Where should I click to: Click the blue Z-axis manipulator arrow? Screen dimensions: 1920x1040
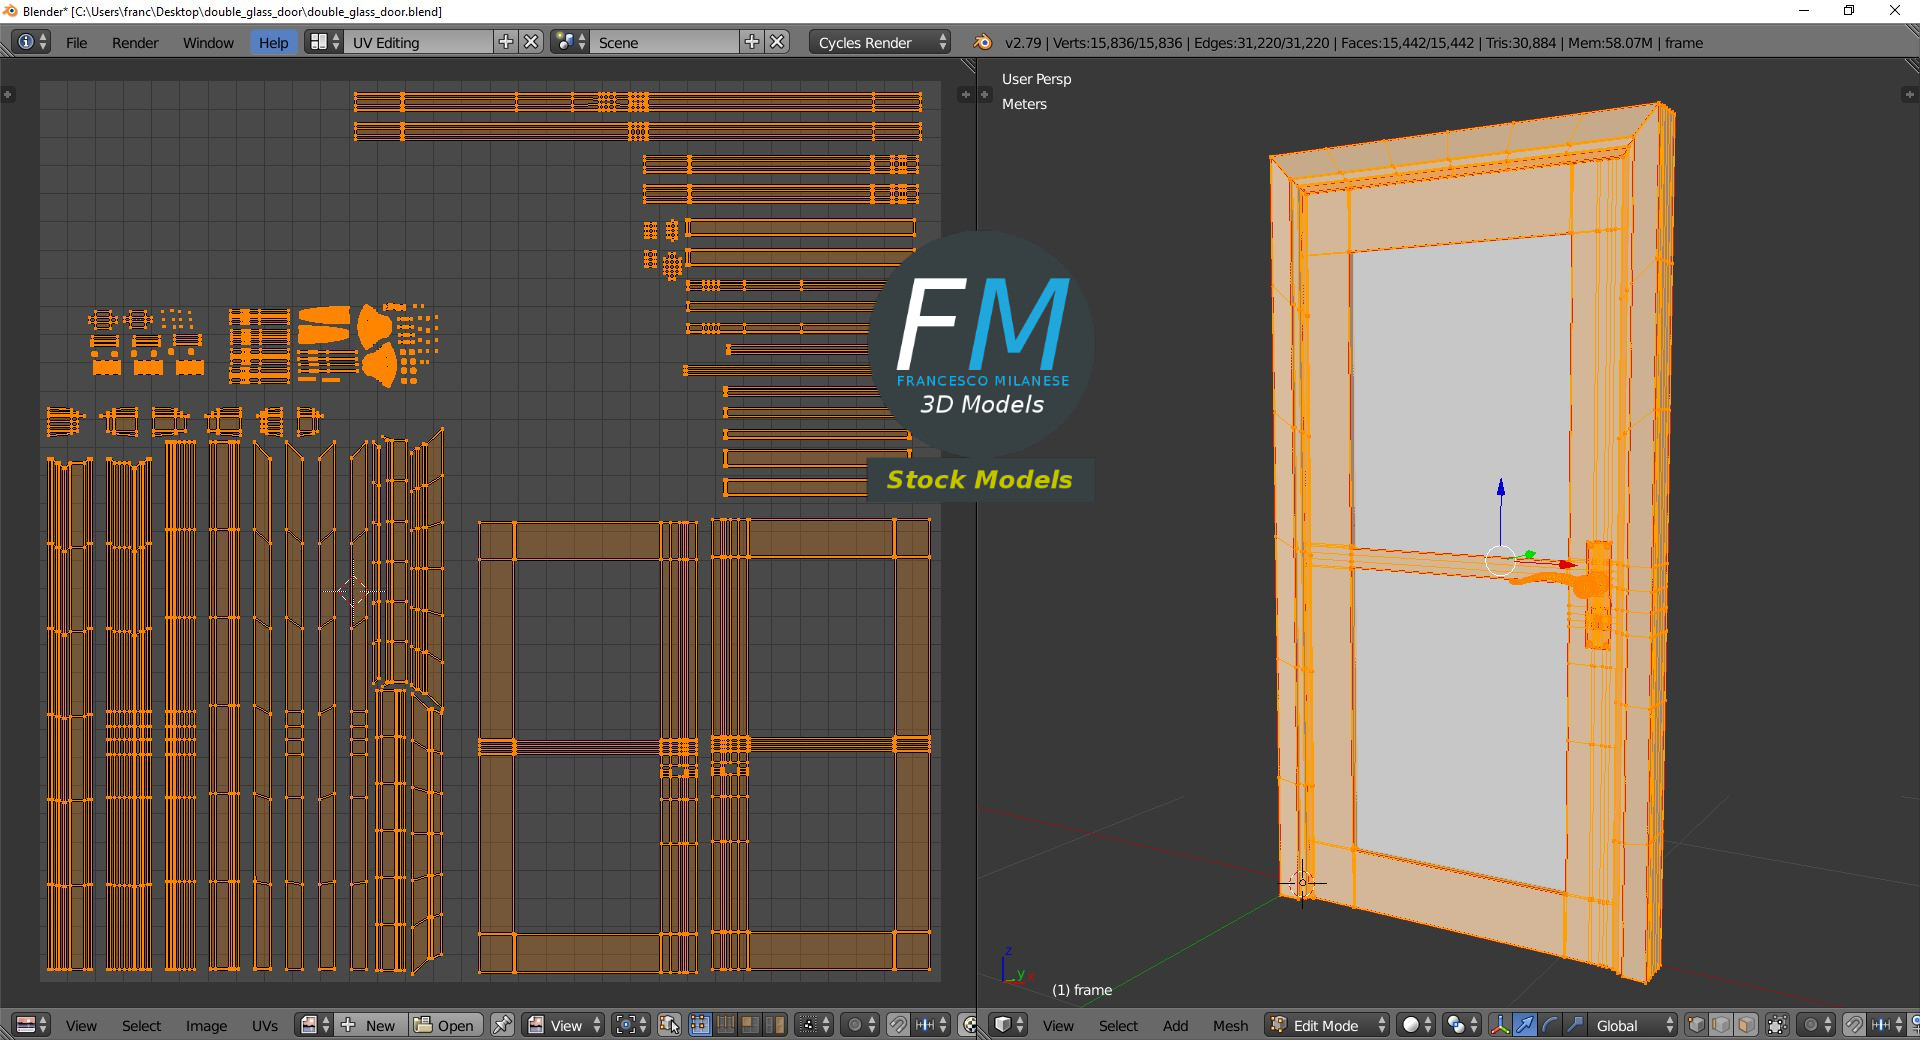click(x=1500, y=488)
